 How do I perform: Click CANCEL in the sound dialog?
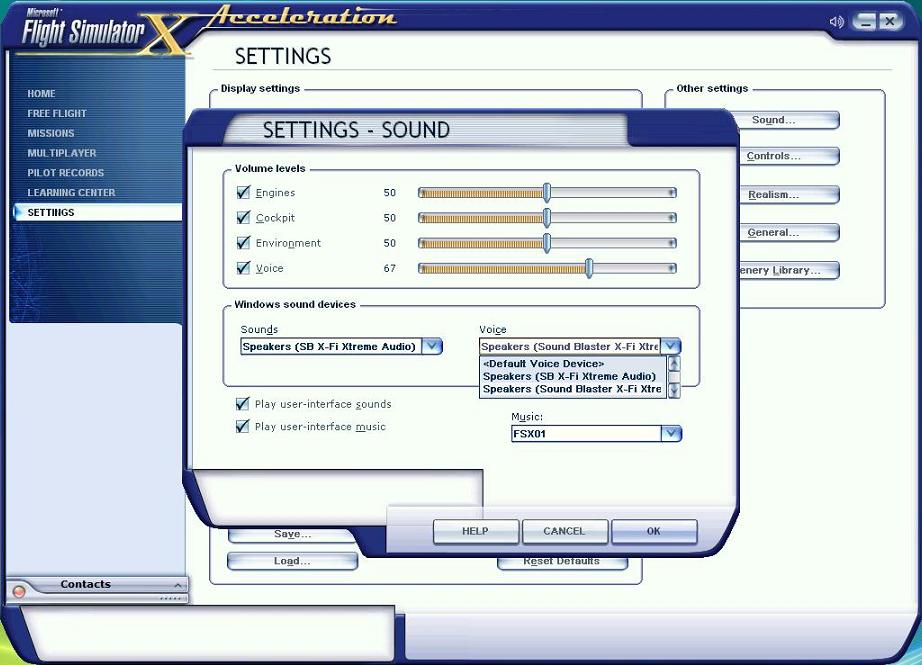564,532
